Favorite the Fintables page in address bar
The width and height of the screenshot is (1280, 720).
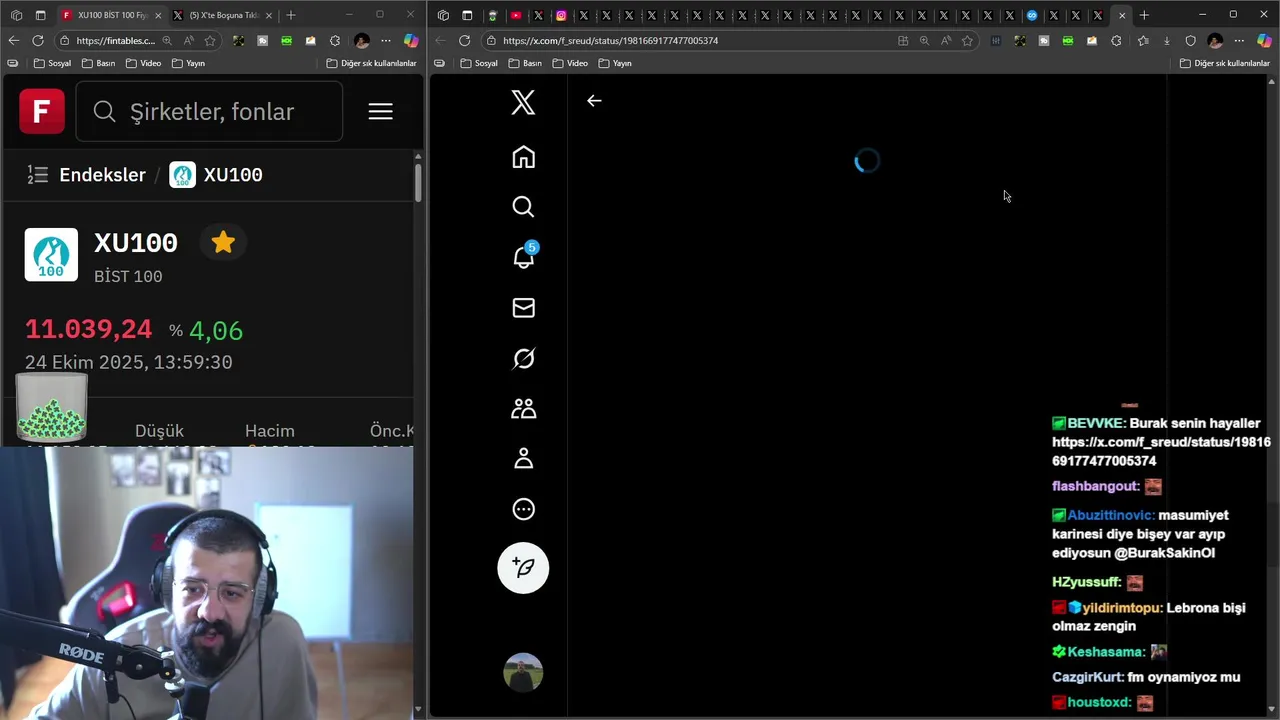[210, 41]
